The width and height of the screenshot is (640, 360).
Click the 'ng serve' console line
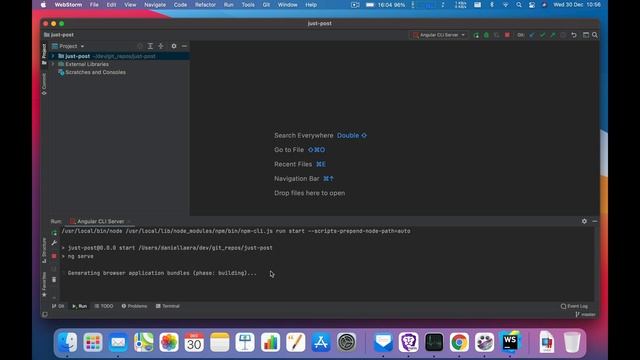point(80,256)
